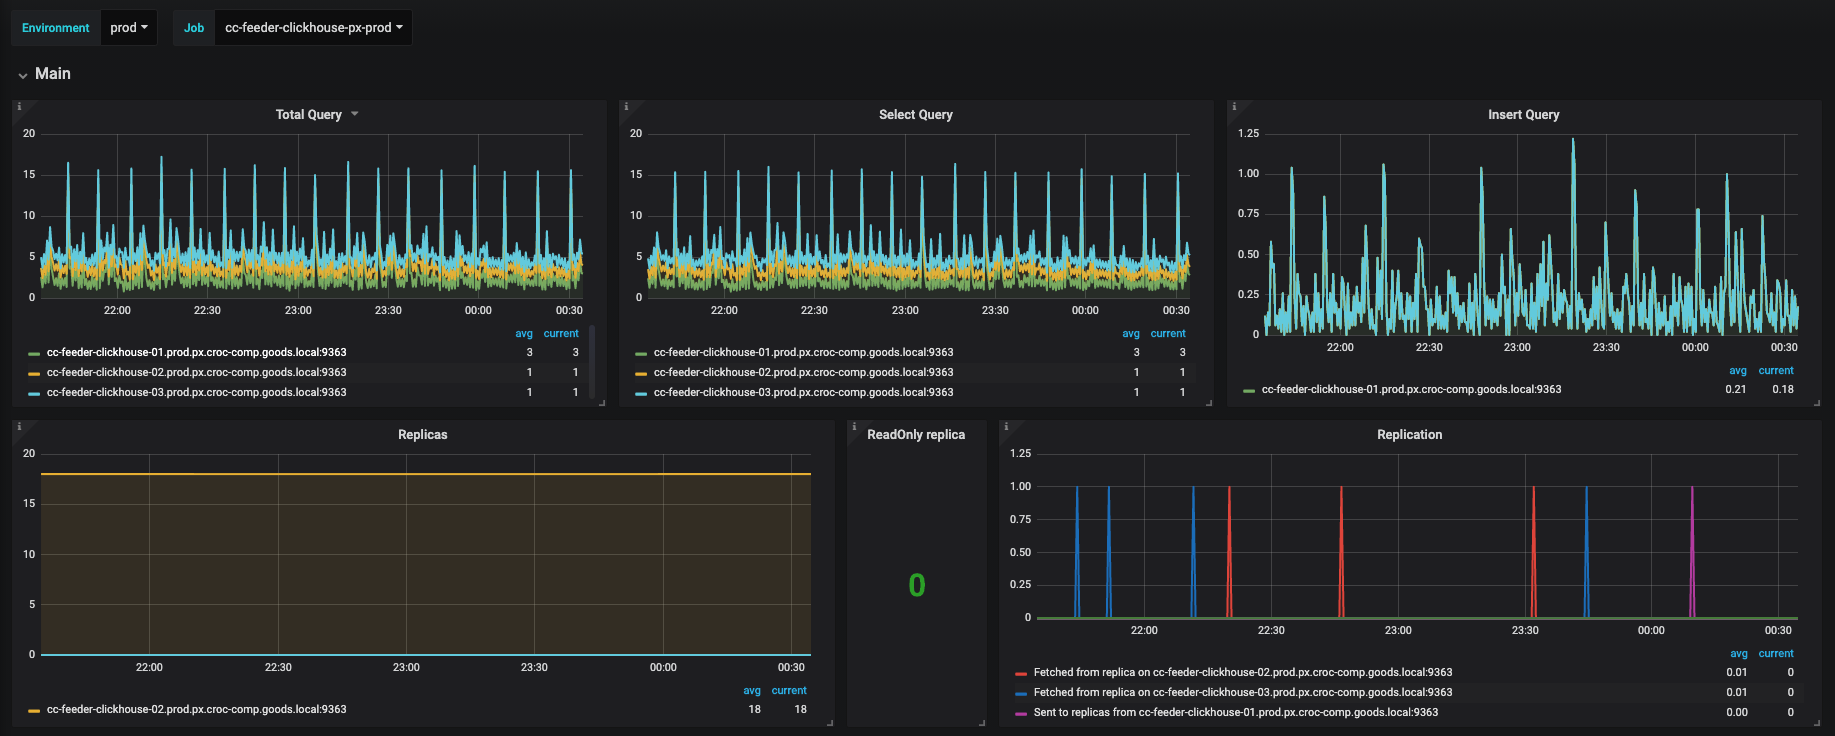Viewport: 1835px width, 736px height.
Task: Toggle cc-feeder-clickhouse-01 series in Select Query legend
Action: tap(803, 353)
